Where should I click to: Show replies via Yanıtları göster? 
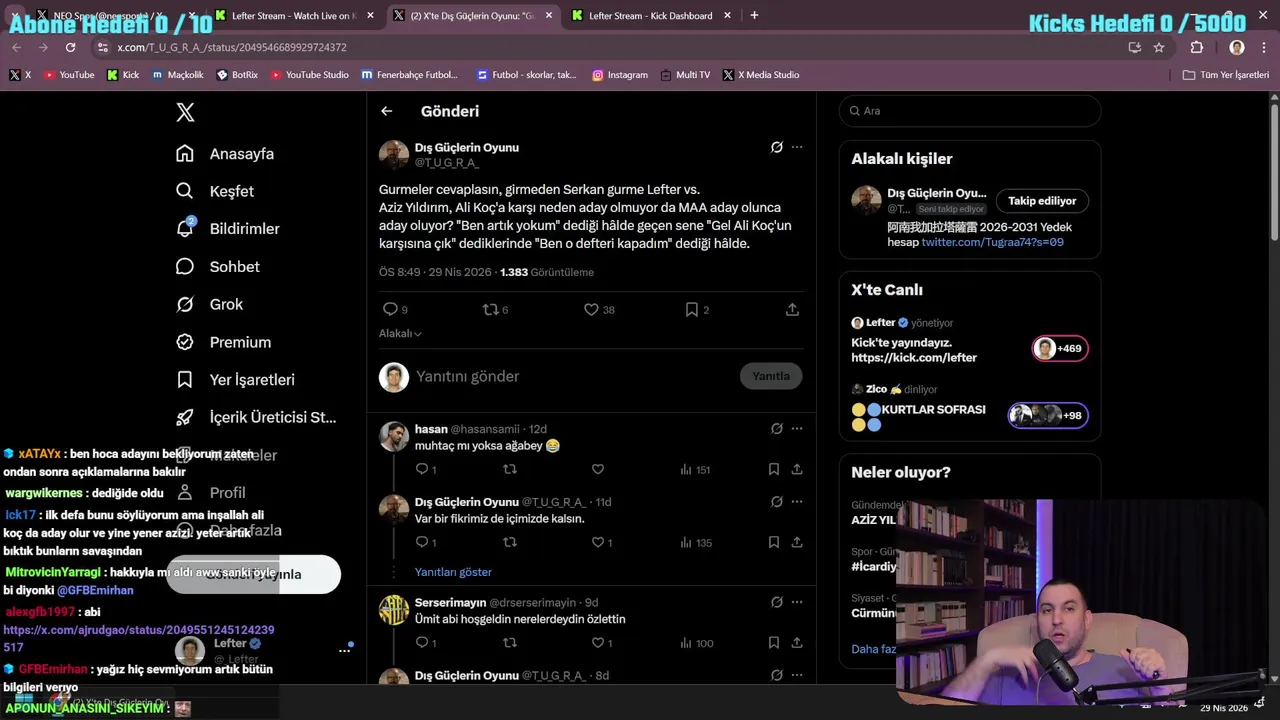click(453, 572)
